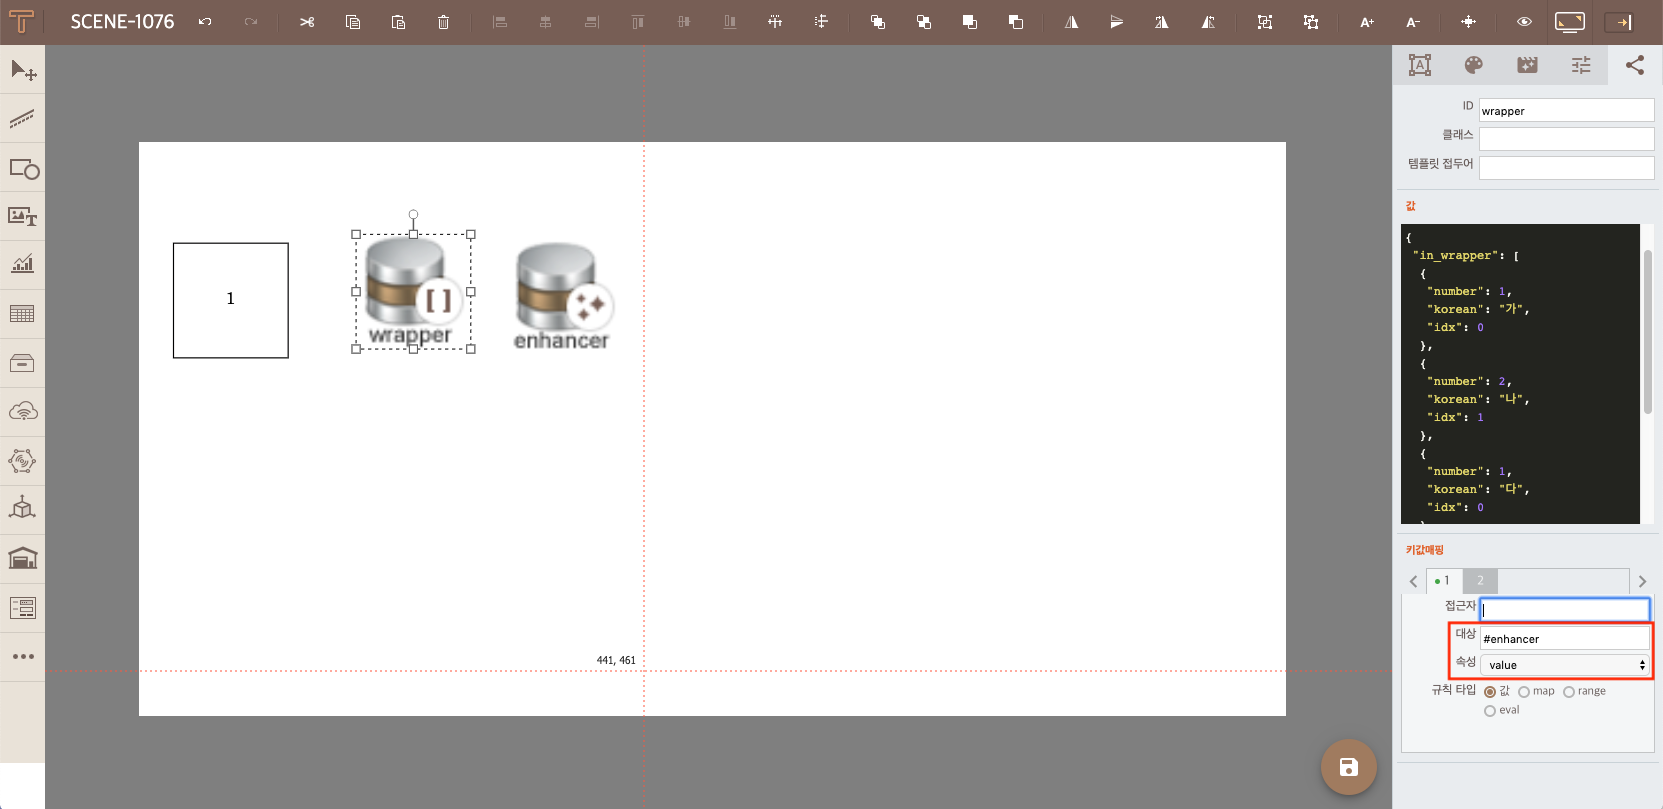The height and width of the screenshot is (809, 1663).
Task: Click into the ID field containing wrapper
Action: [x=1566, y=111]
